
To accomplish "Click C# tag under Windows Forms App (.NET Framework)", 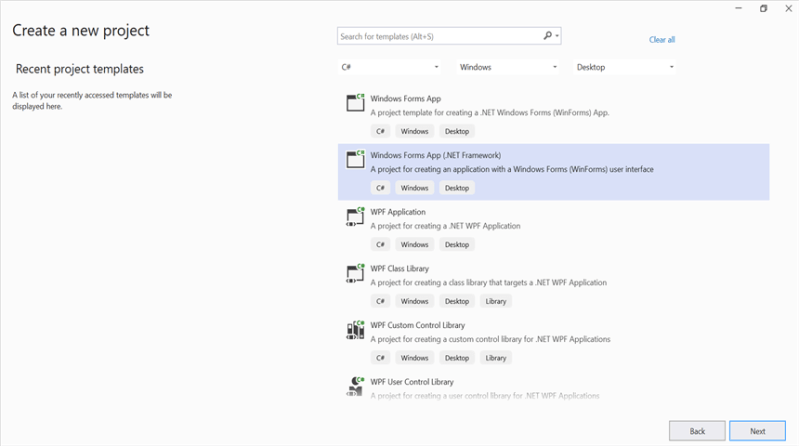I will [x=380, y=188].
